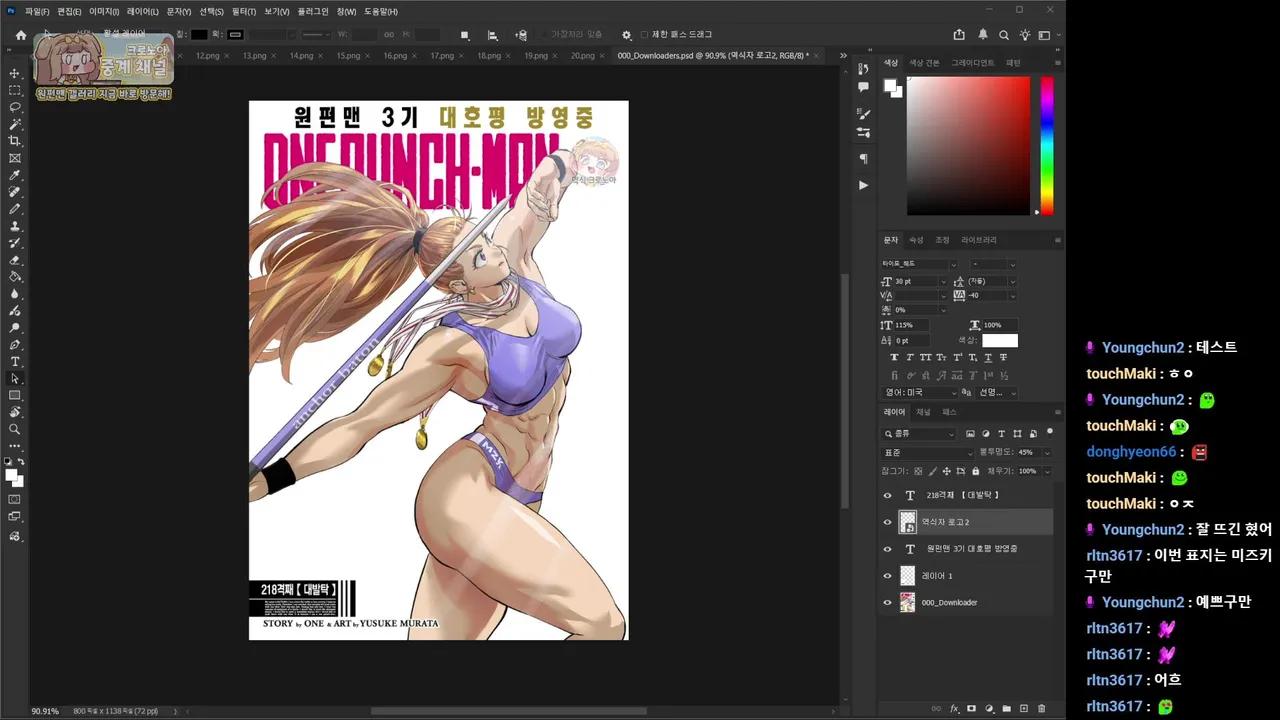The height and width of the screenshot is (720, 1280).
Task: Open the fill 100% dropdown arrow
Action: [1047, 471]
